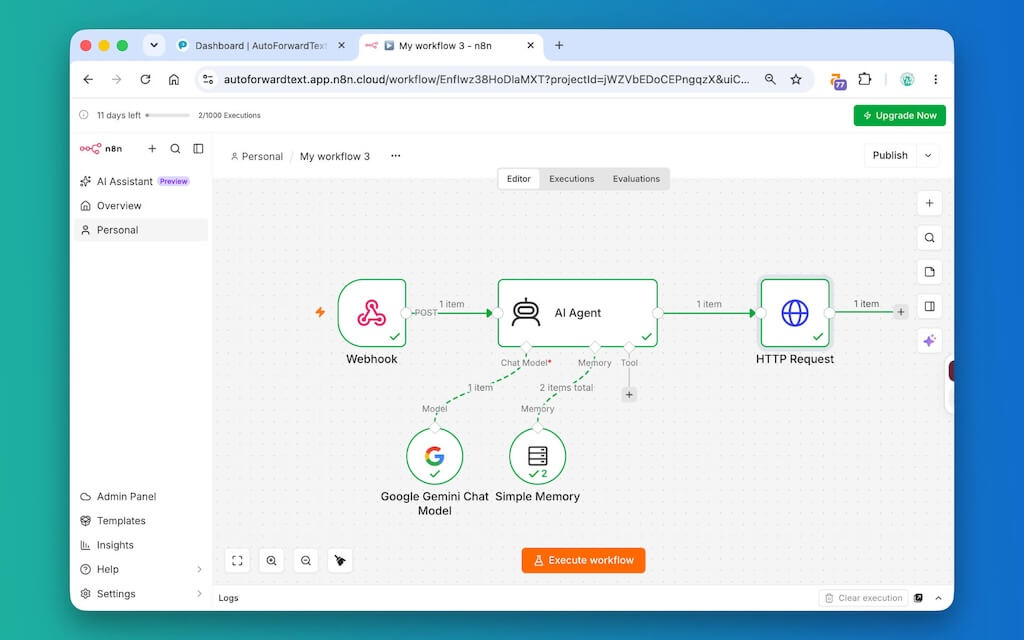Click Upgrade Now button
Screen dimensions: 1024x640
(x=899, y=116)
